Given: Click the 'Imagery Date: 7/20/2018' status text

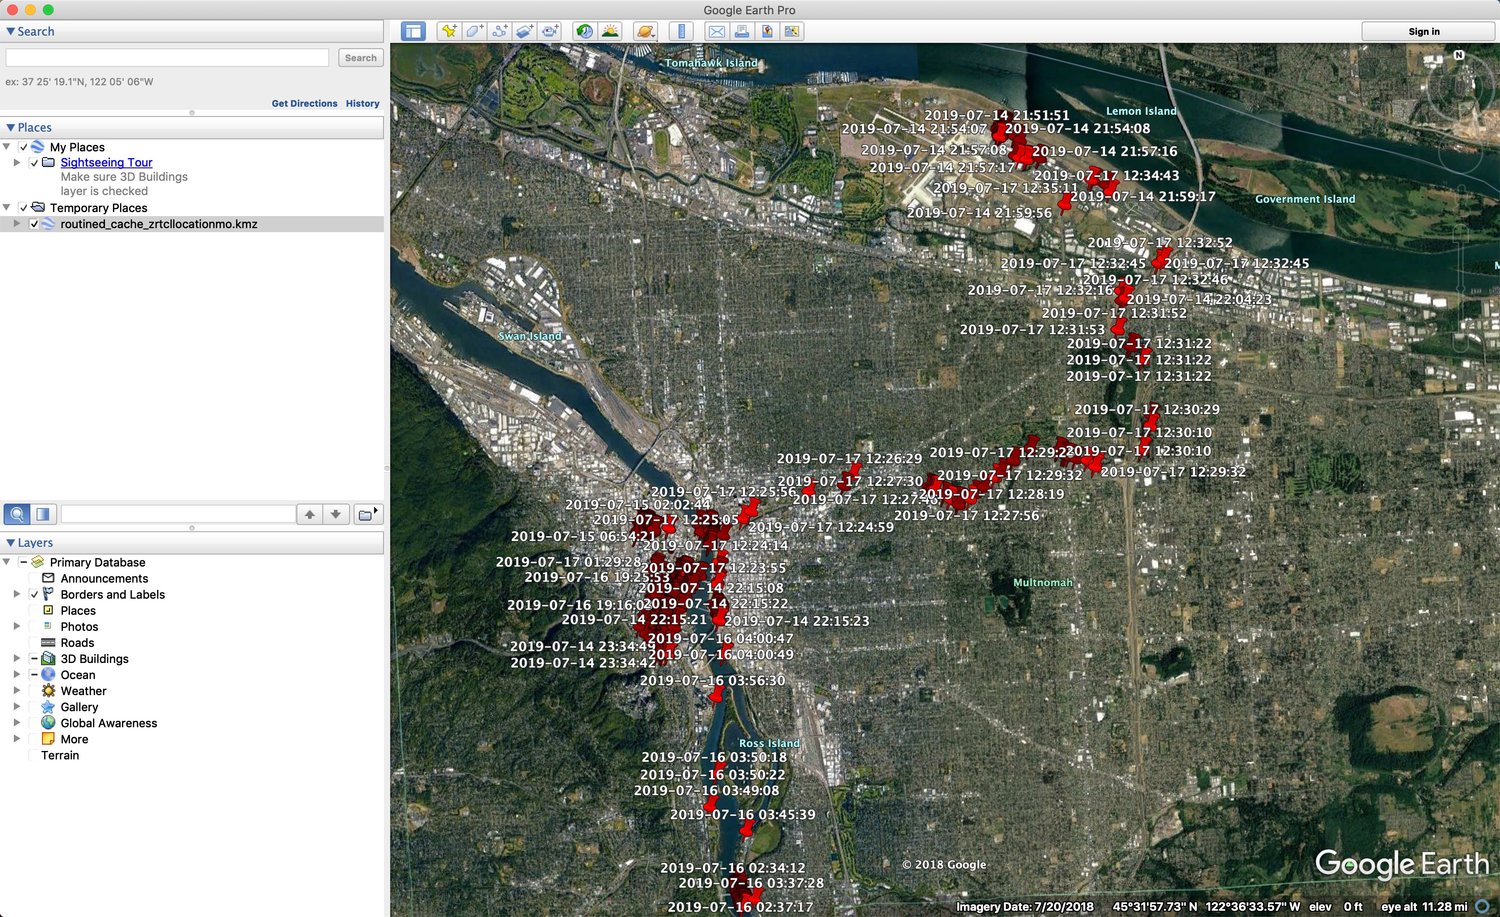Looking at the screenshot, I should pos(1025,907).
